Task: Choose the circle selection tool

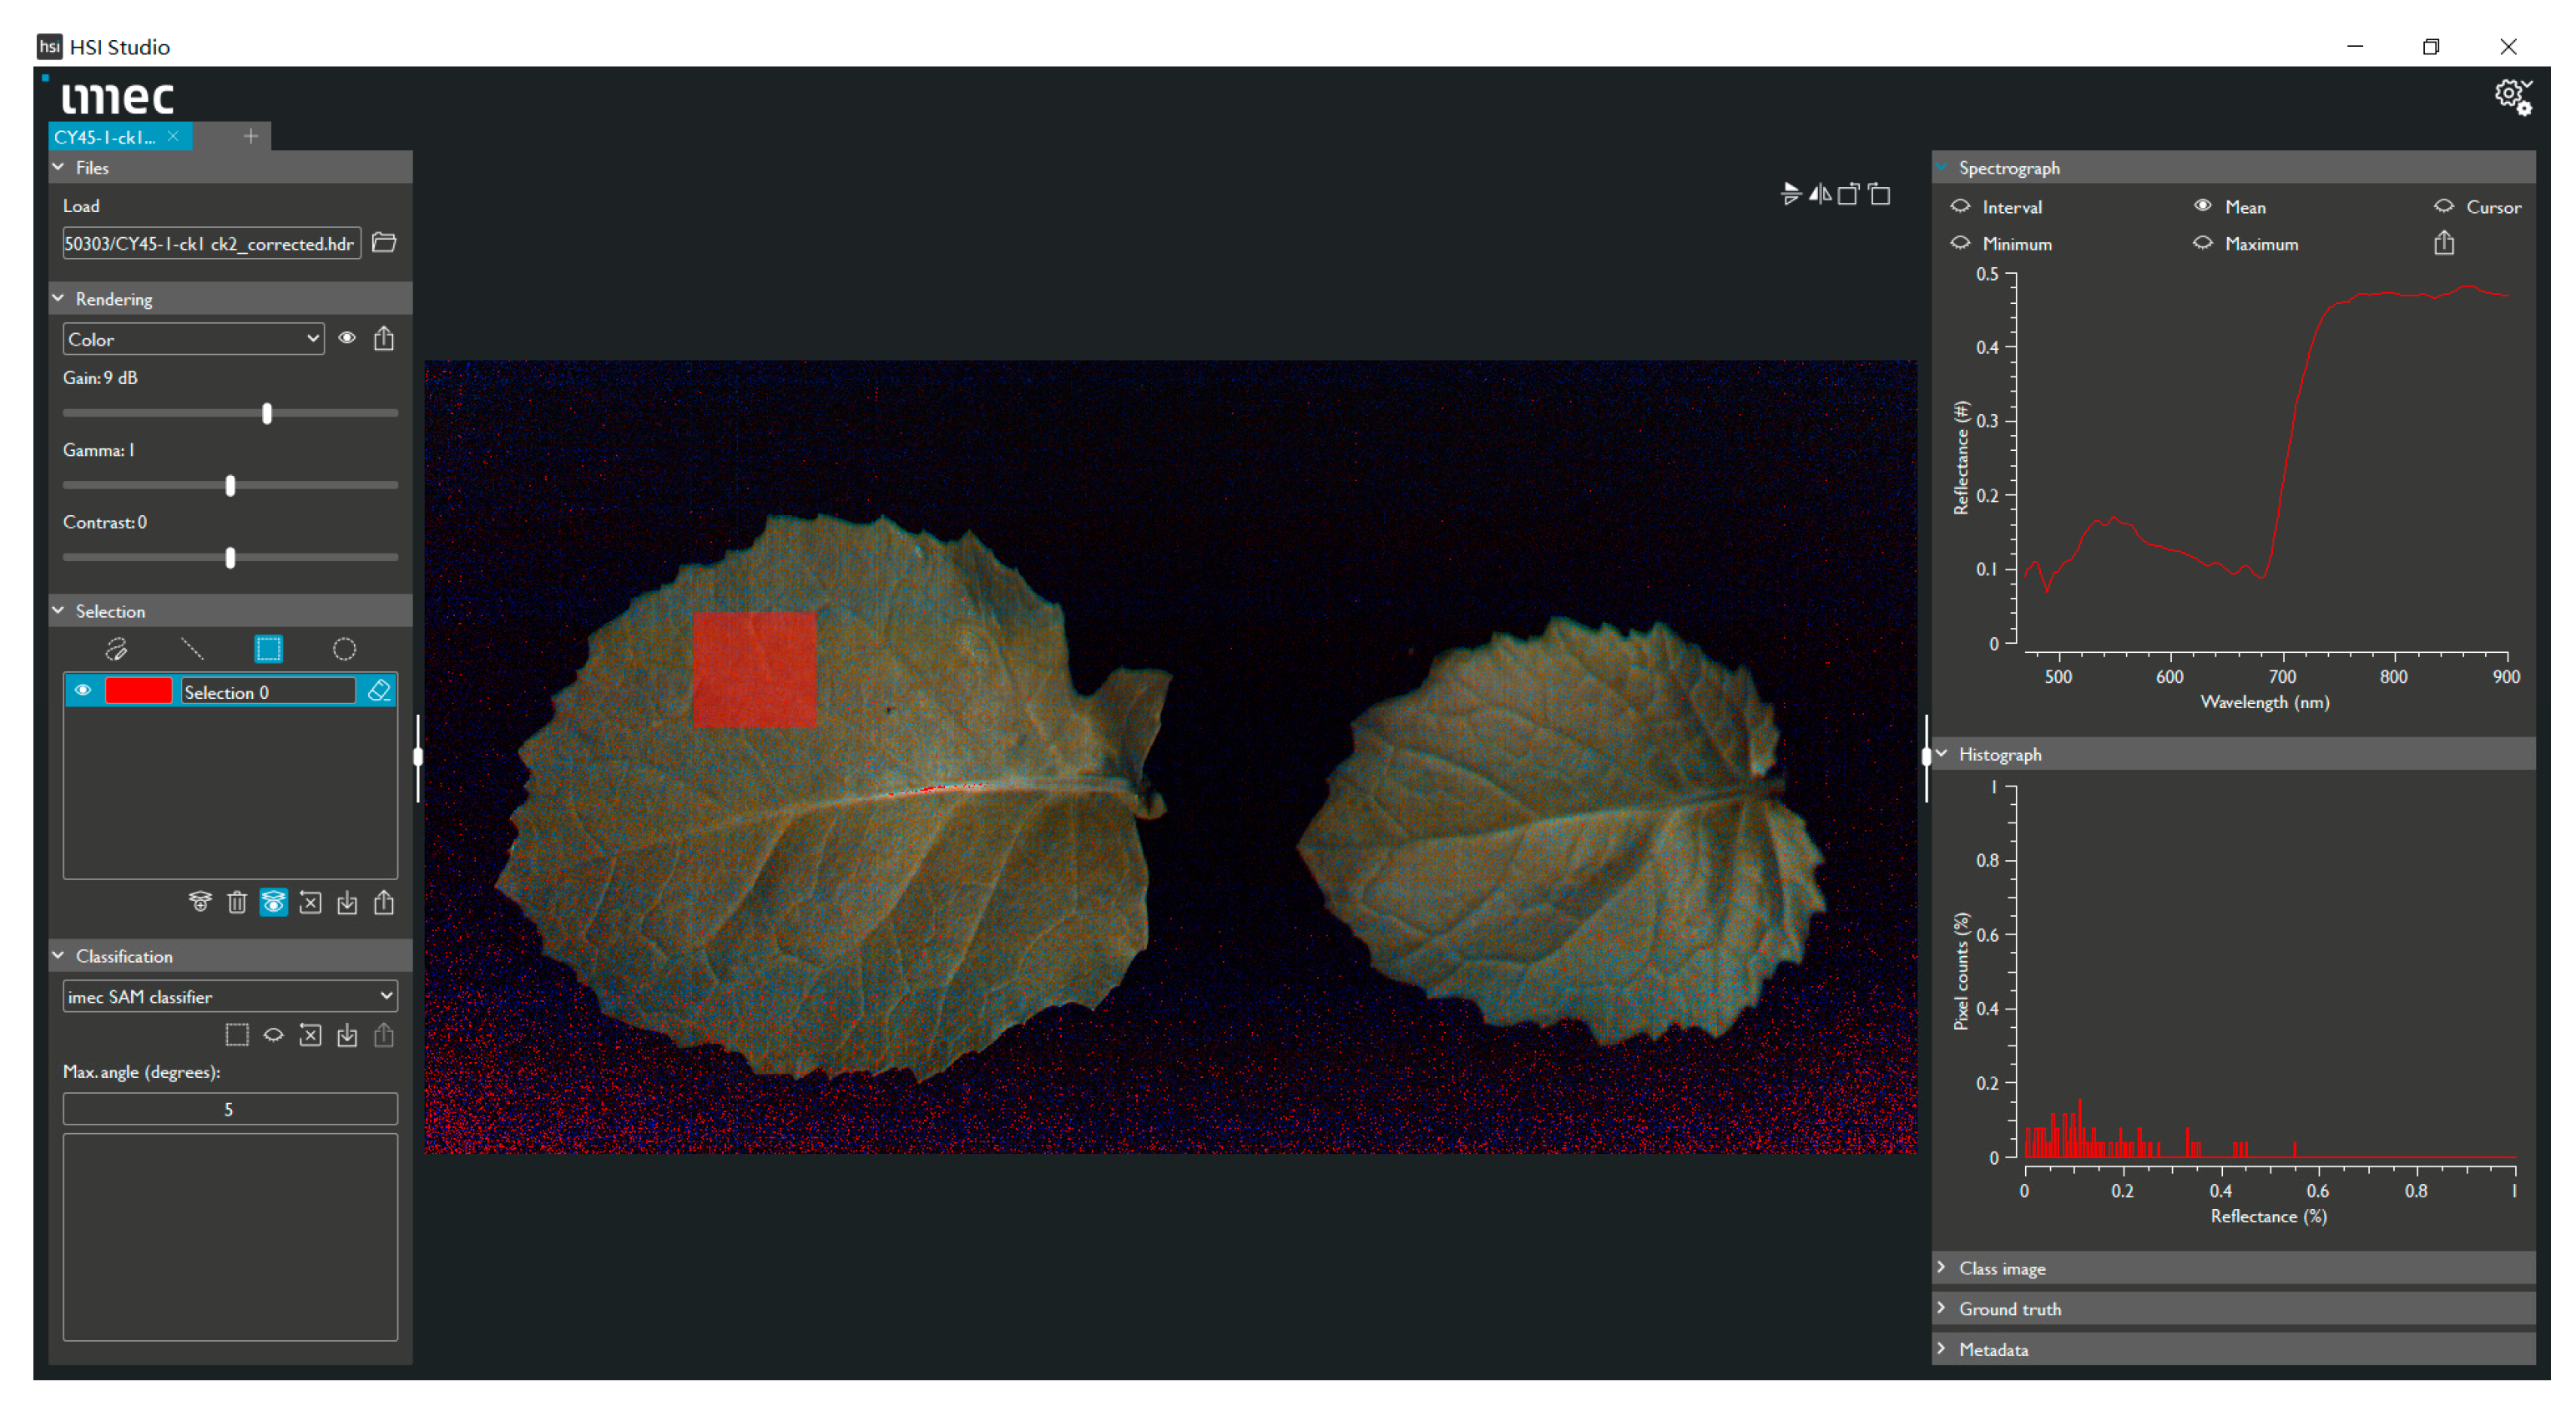Action: [x=344, y=649]
